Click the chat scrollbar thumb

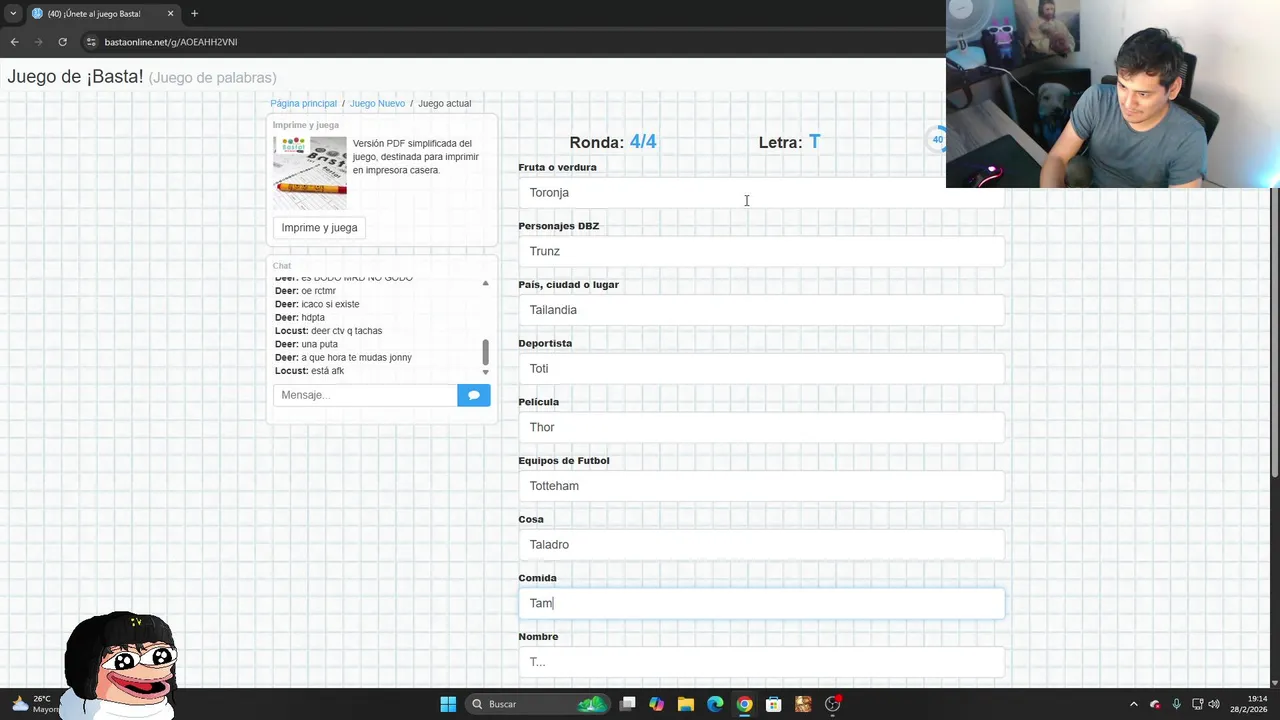point(486,352)
